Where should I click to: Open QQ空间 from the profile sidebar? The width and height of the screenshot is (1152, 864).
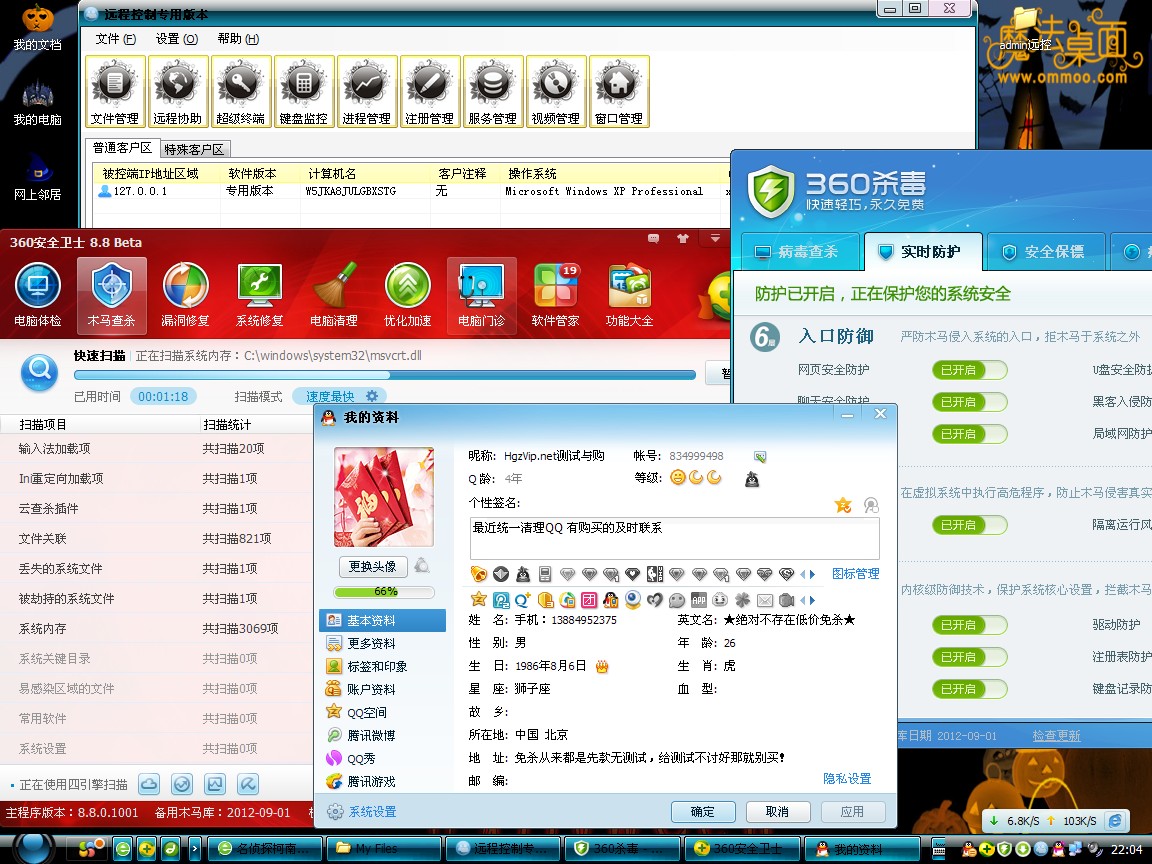(382, 713)
